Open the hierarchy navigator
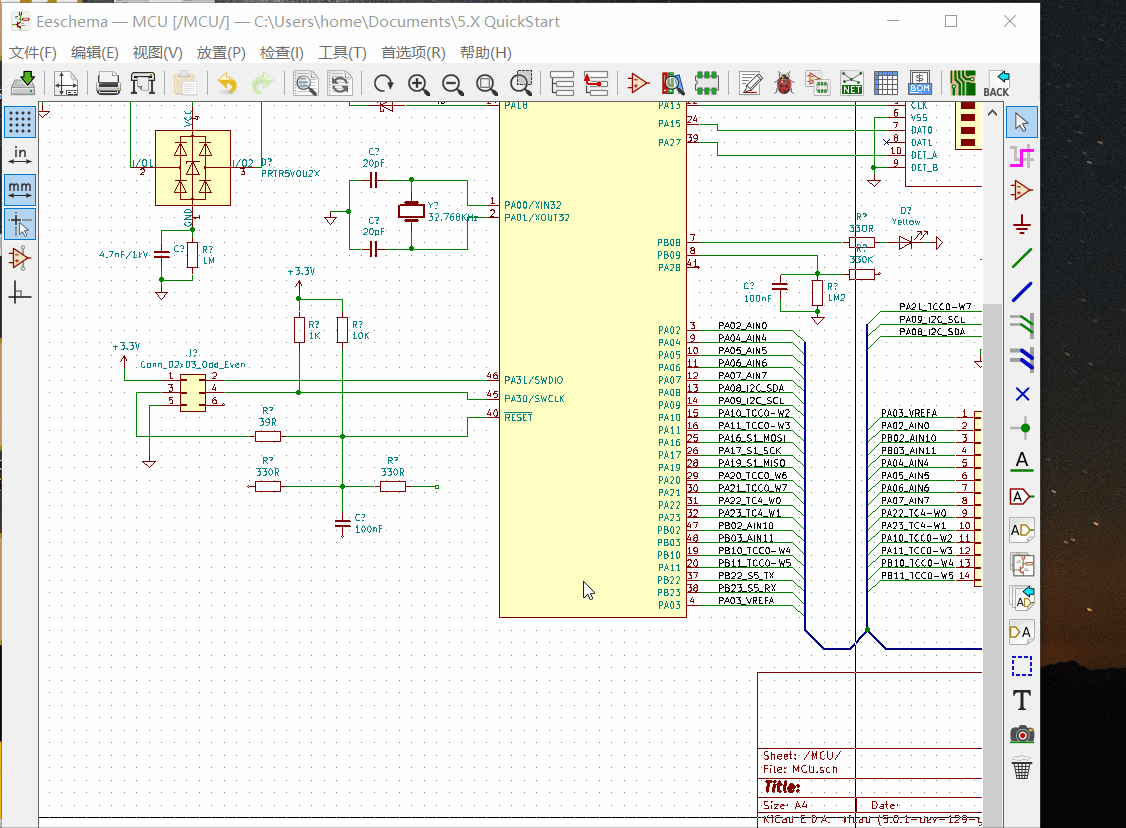 562,83
